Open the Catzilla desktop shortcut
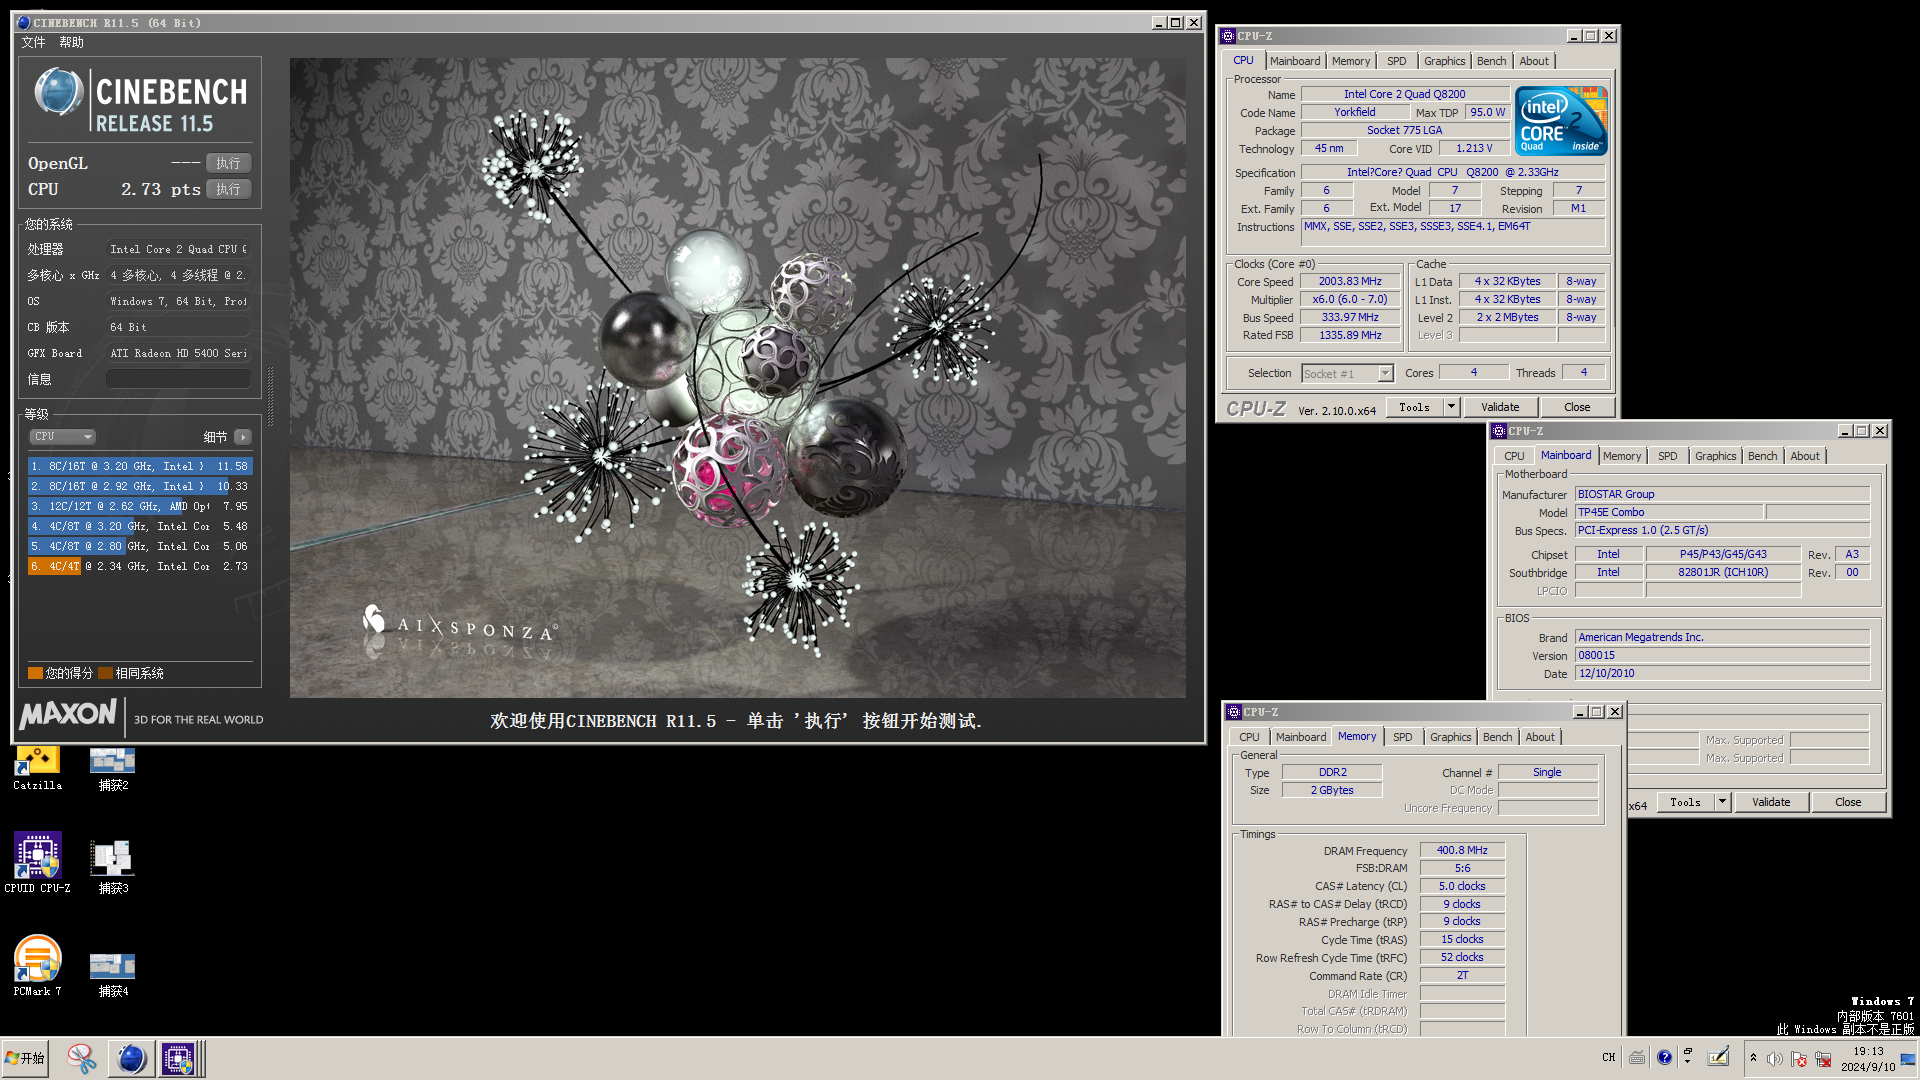 pos(37,766)
